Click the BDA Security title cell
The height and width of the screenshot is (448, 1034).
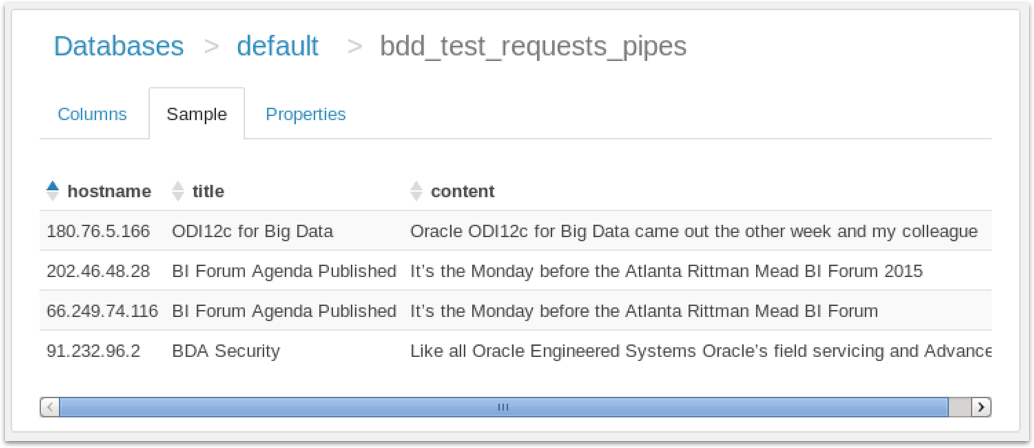226,351
